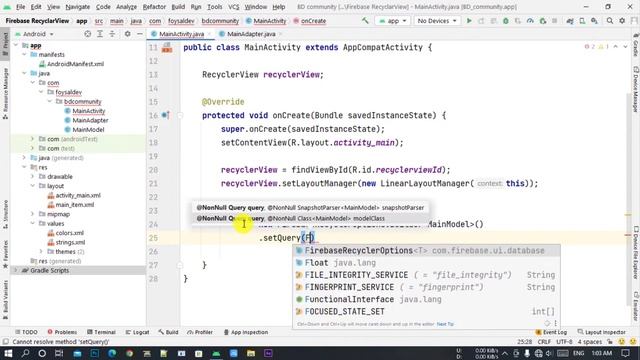Expand the mipmap folder
This screenshot has width=640, height=360.
click(33, 214)
